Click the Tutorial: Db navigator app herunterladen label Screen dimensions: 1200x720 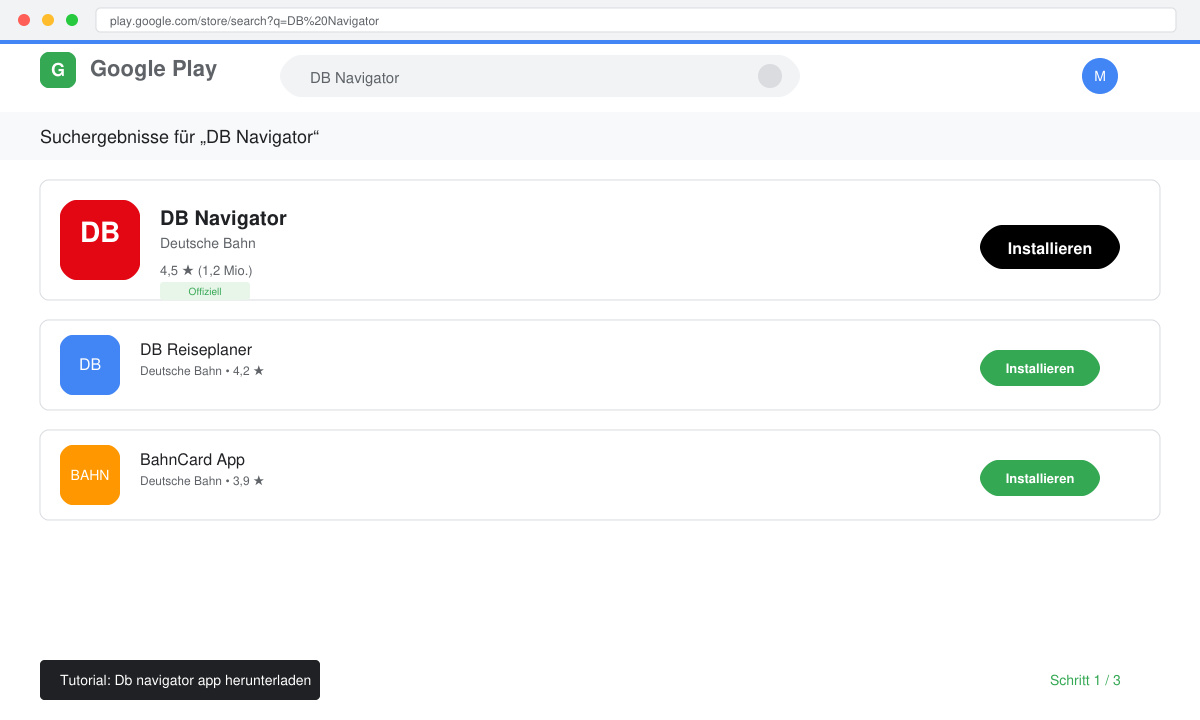(180, 680)
